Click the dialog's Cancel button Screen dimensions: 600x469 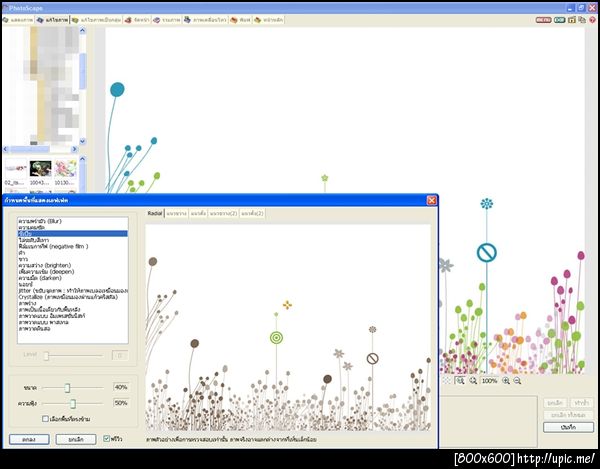click(x=76, y=440)
